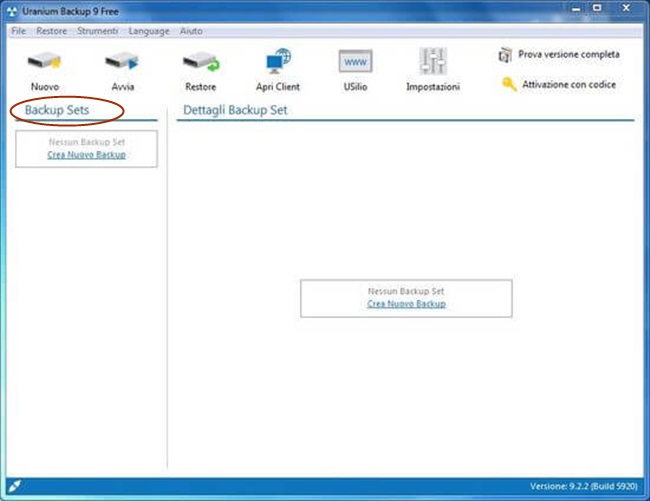Click Prova versione completa text link
The height and width of the screenshot is (501, 650).
(x=569, y=54)
